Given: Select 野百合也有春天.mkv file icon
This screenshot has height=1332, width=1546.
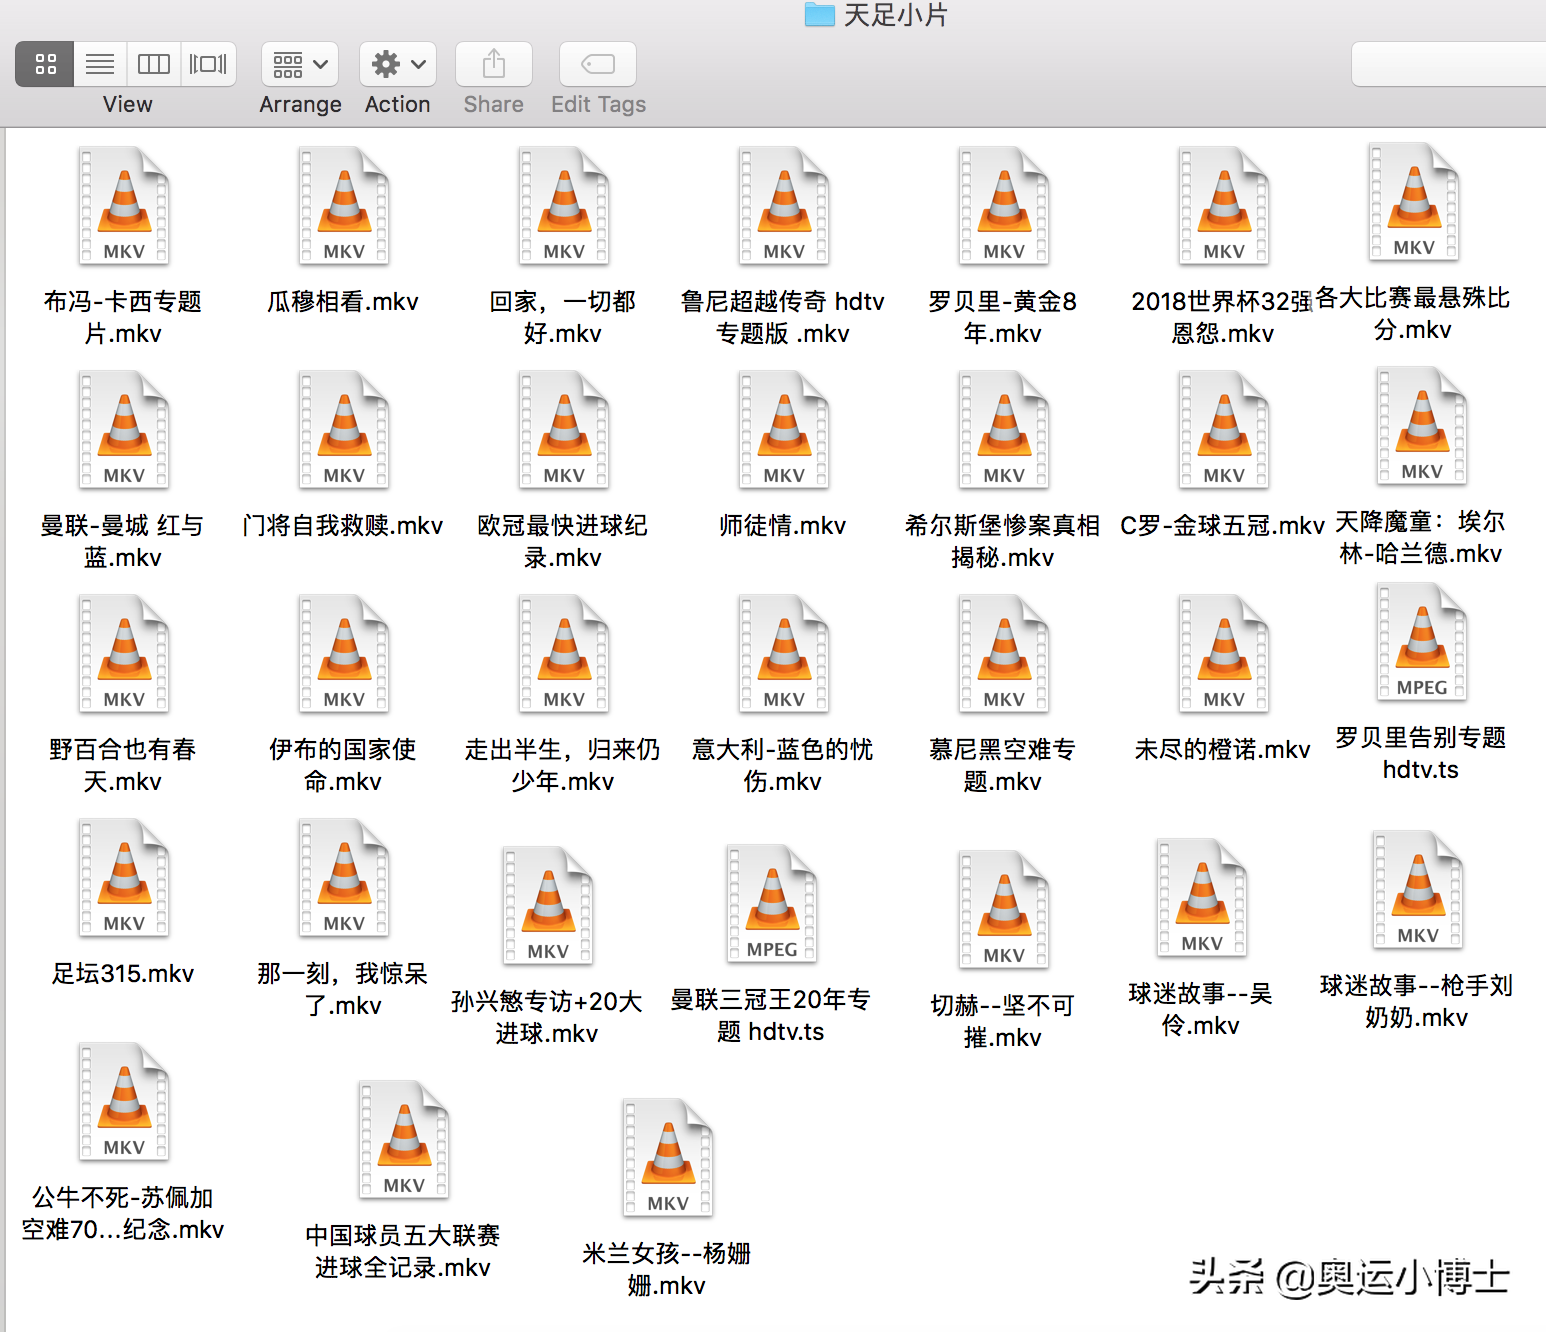Looking at the screenshot, I should [124, 654].
